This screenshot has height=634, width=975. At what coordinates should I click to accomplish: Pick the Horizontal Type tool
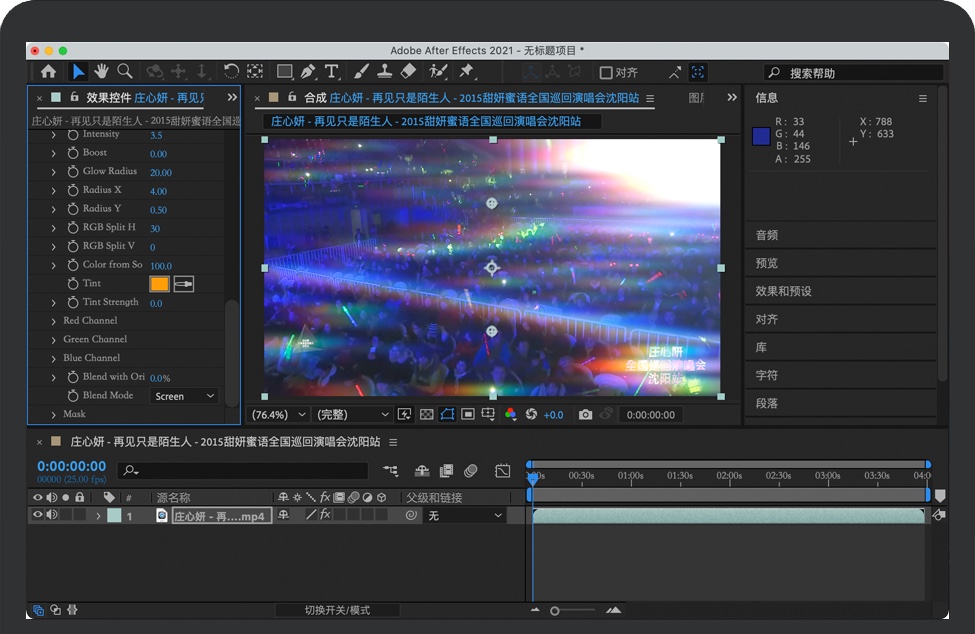coord(332,71)
